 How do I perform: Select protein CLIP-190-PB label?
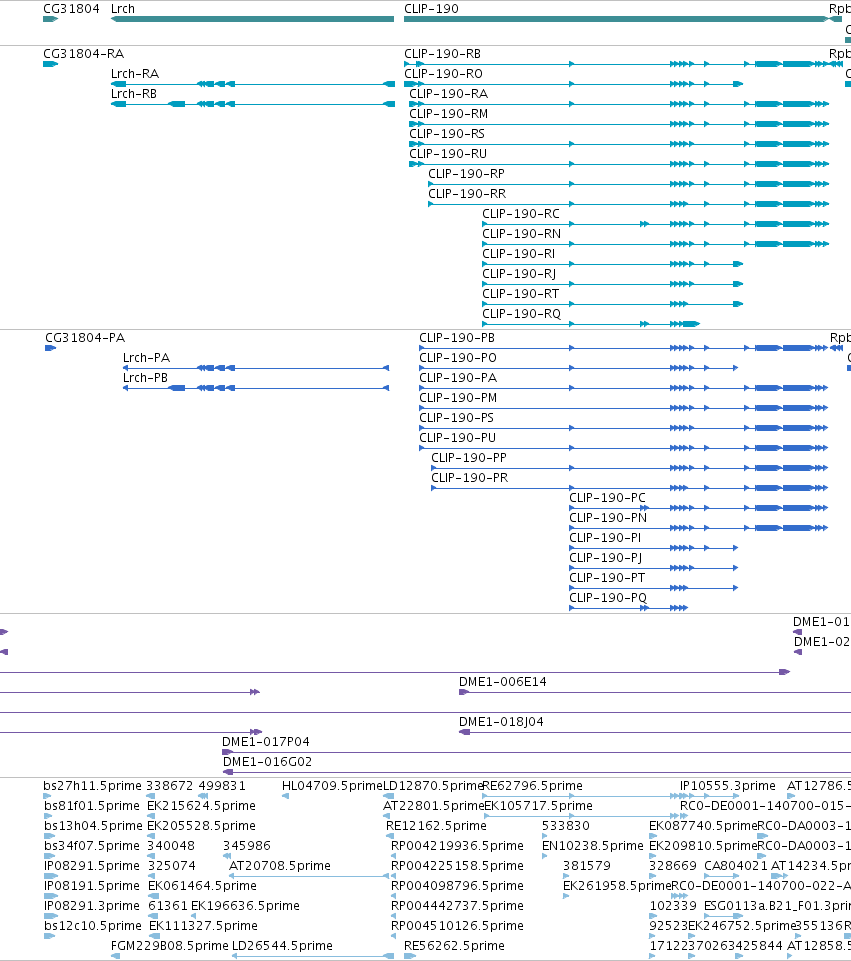tap(457, 338)
